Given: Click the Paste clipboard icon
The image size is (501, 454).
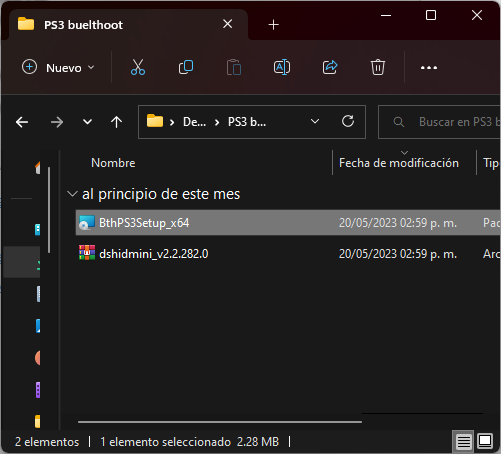Looking at the screenshot, I should 234,67.
